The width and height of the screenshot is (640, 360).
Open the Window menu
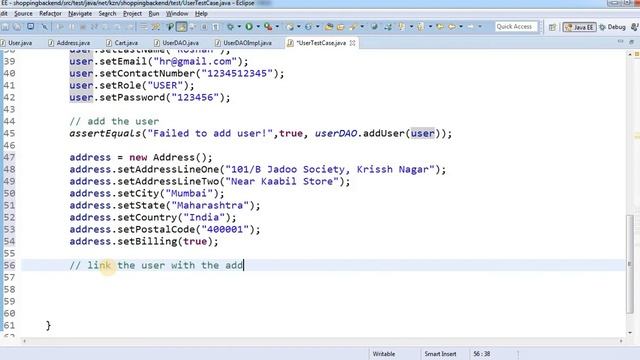(x=177, y=13)
